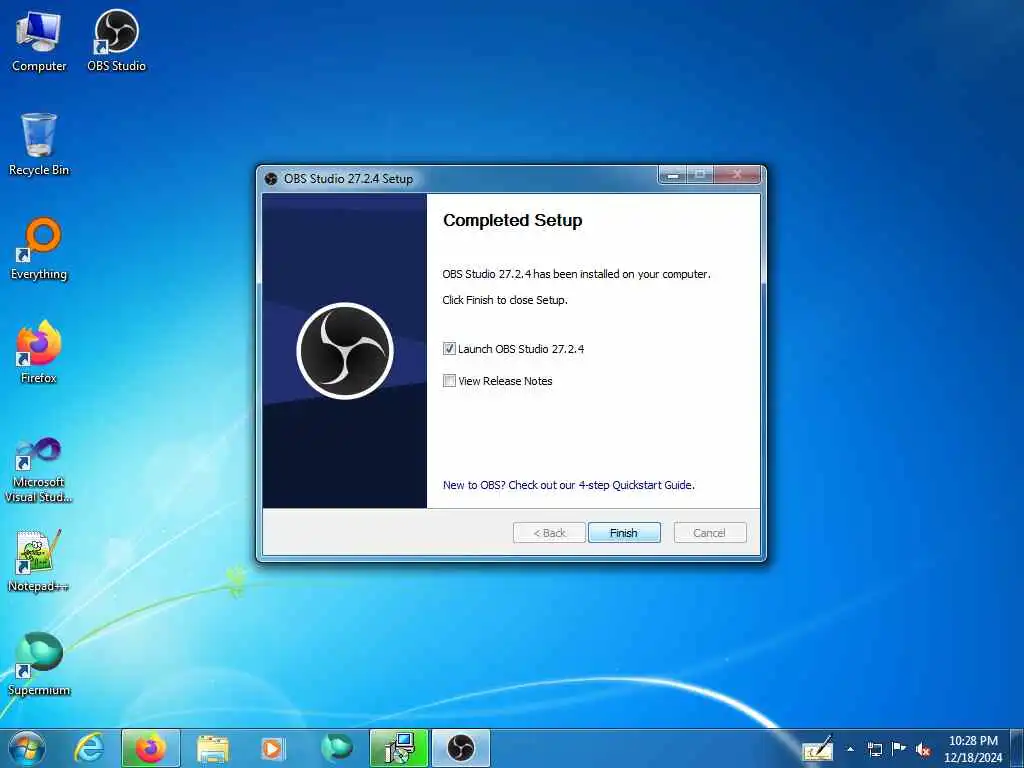This screenshot has width=1024, height=768.
Task: Click the OBS Studio taskbar button
Action: pyautogui.click(x=460, y=748)
